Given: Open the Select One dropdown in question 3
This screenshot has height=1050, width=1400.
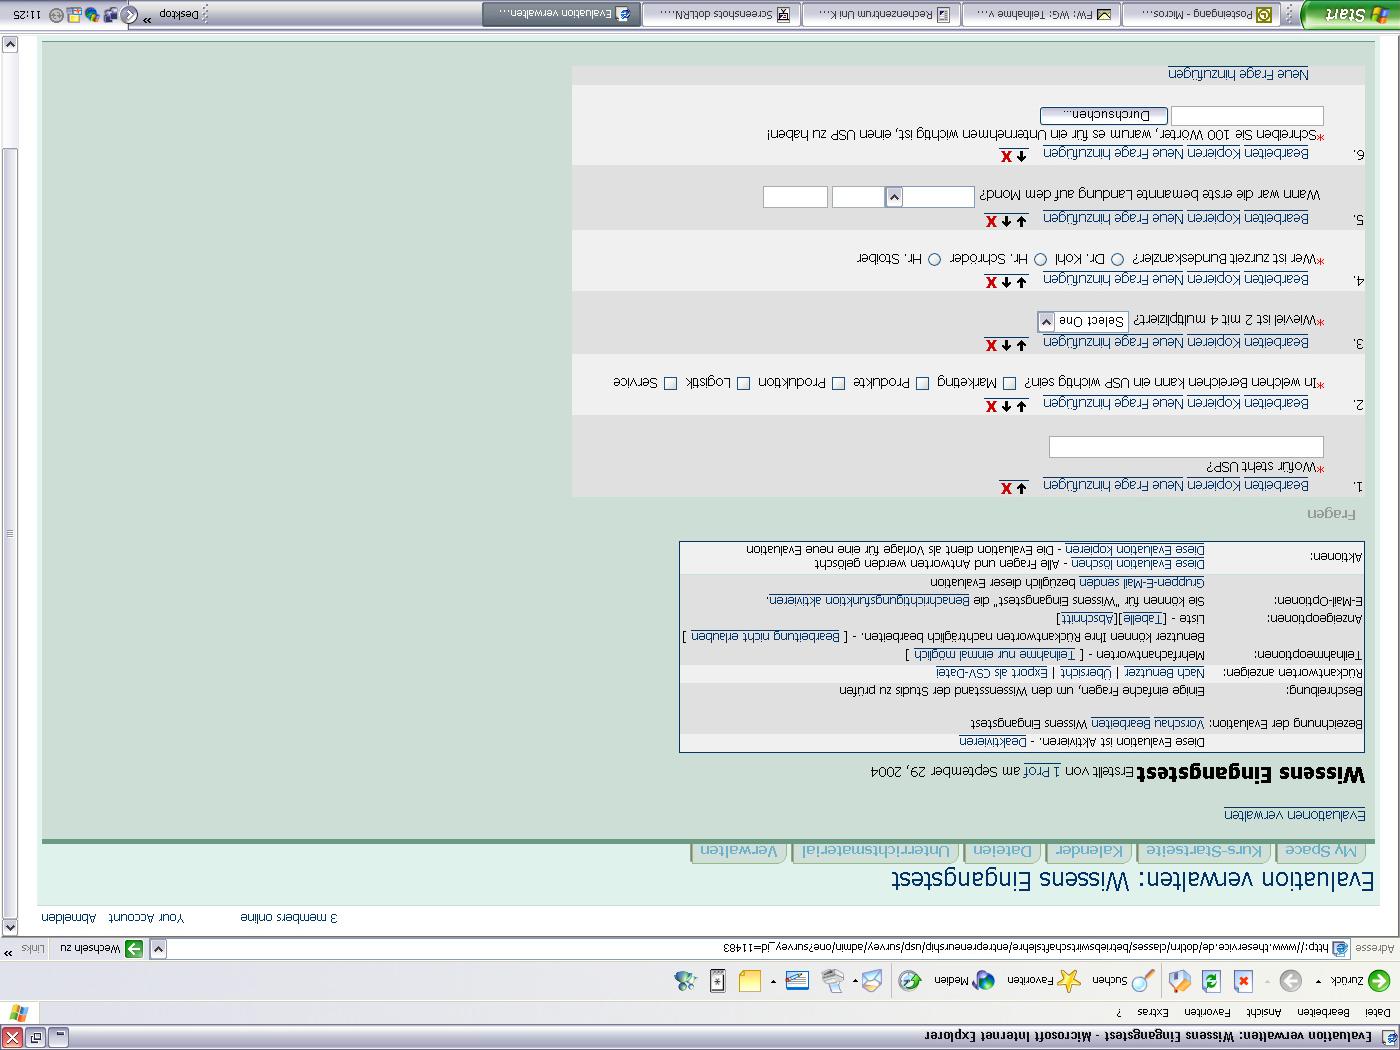Looking at the screenshot, I should (x=1044, y=322).
